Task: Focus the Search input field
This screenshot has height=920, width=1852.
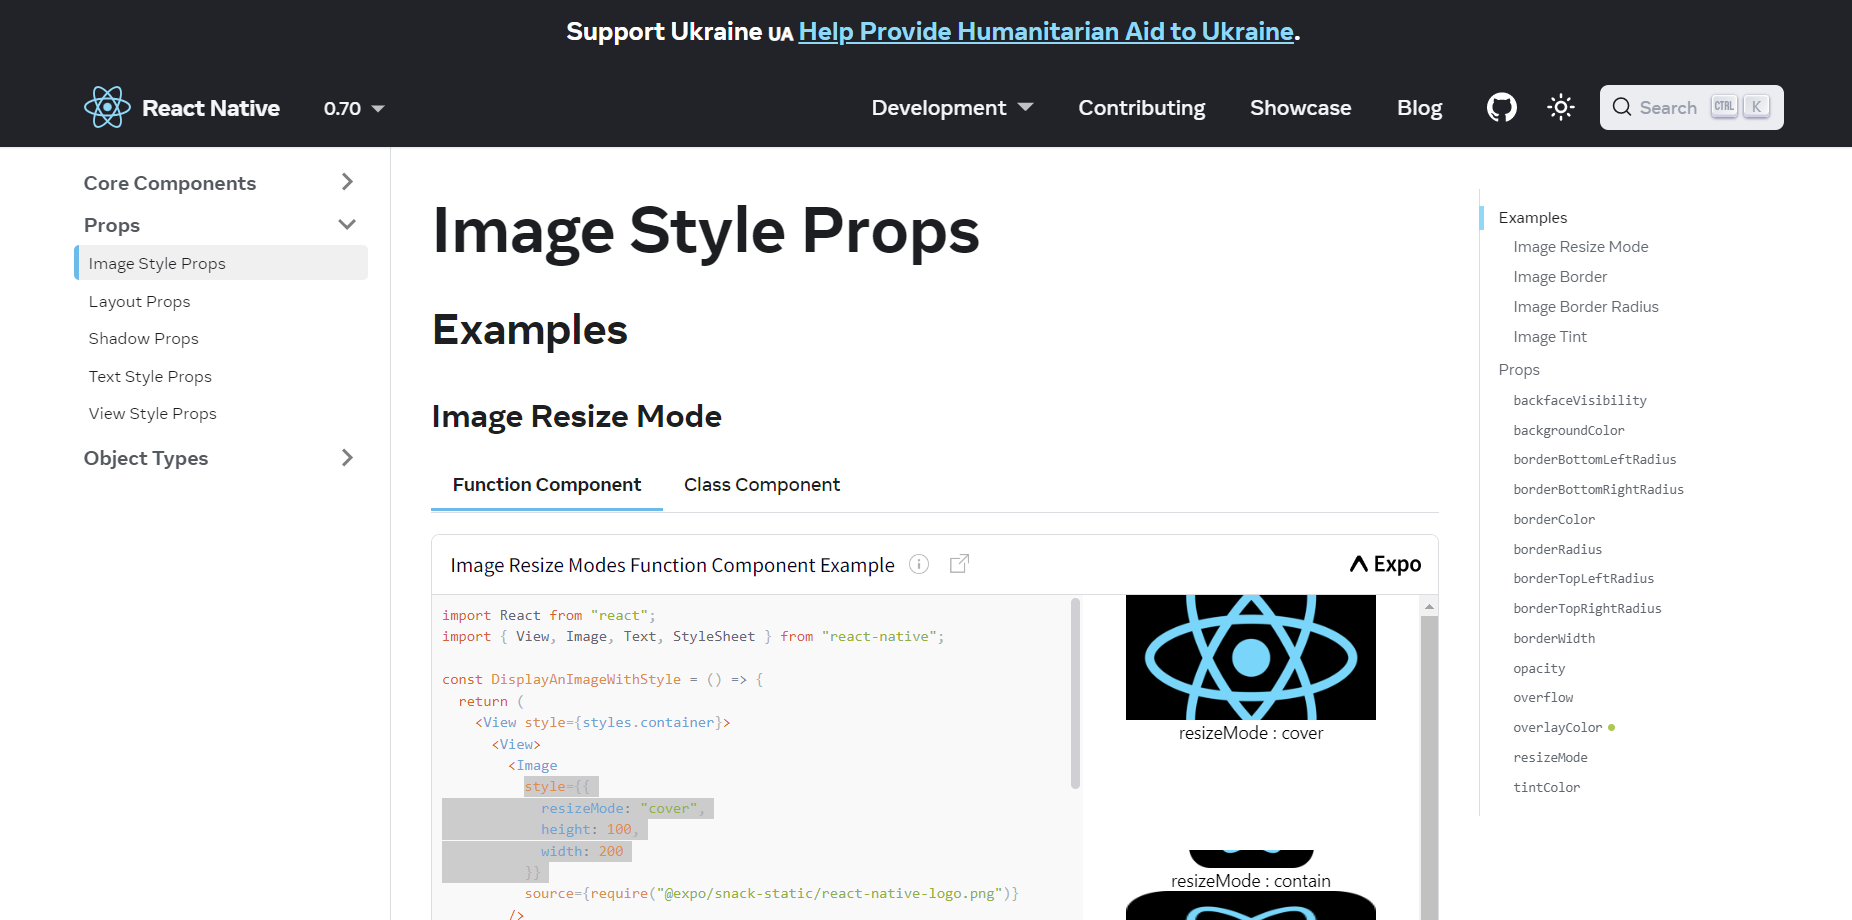Action: point(1691,107)
